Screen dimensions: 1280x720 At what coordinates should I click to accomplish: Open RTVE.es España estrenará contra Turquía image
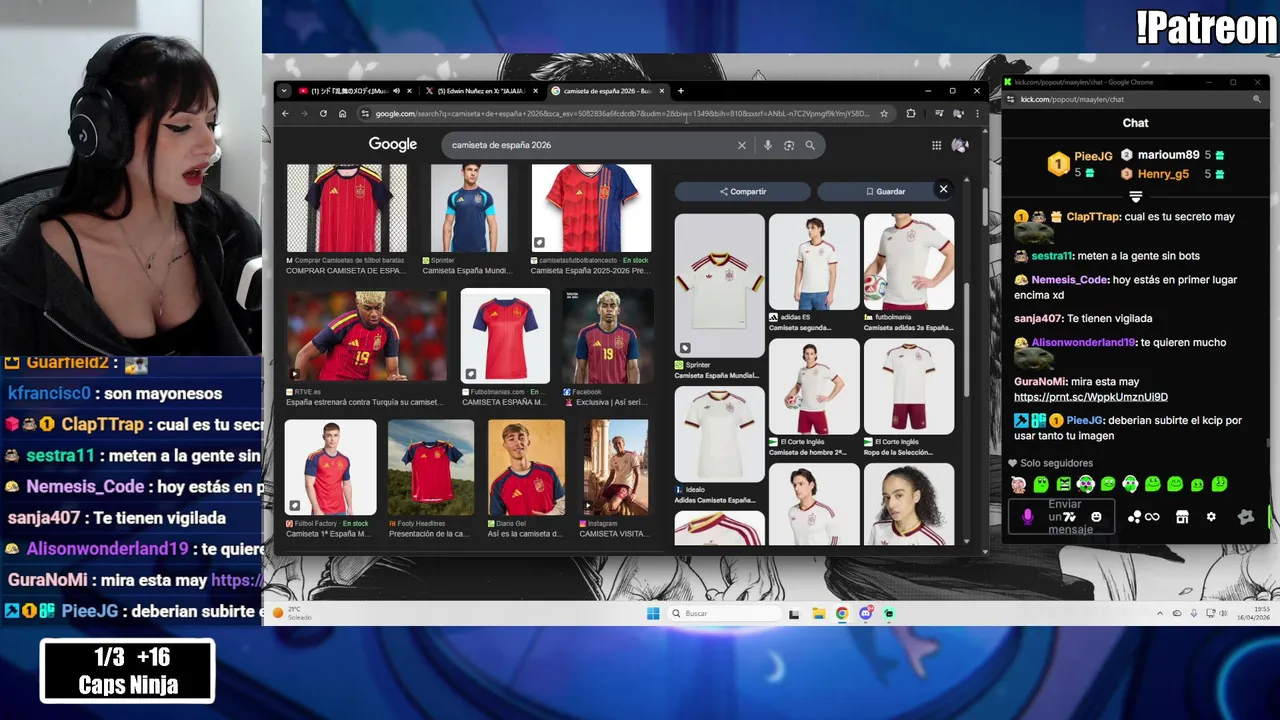(x=367, y=336)
